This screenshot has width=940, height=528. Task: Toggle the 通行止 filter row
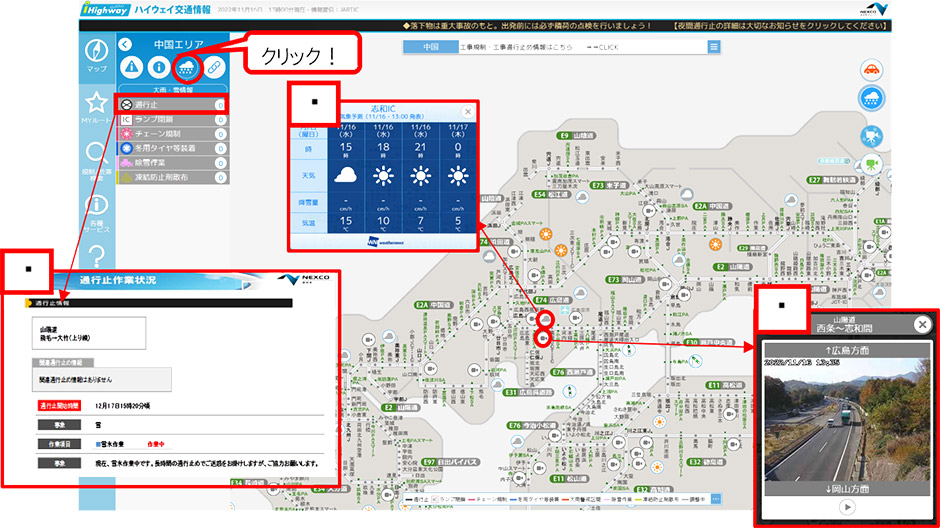[171, 105]
